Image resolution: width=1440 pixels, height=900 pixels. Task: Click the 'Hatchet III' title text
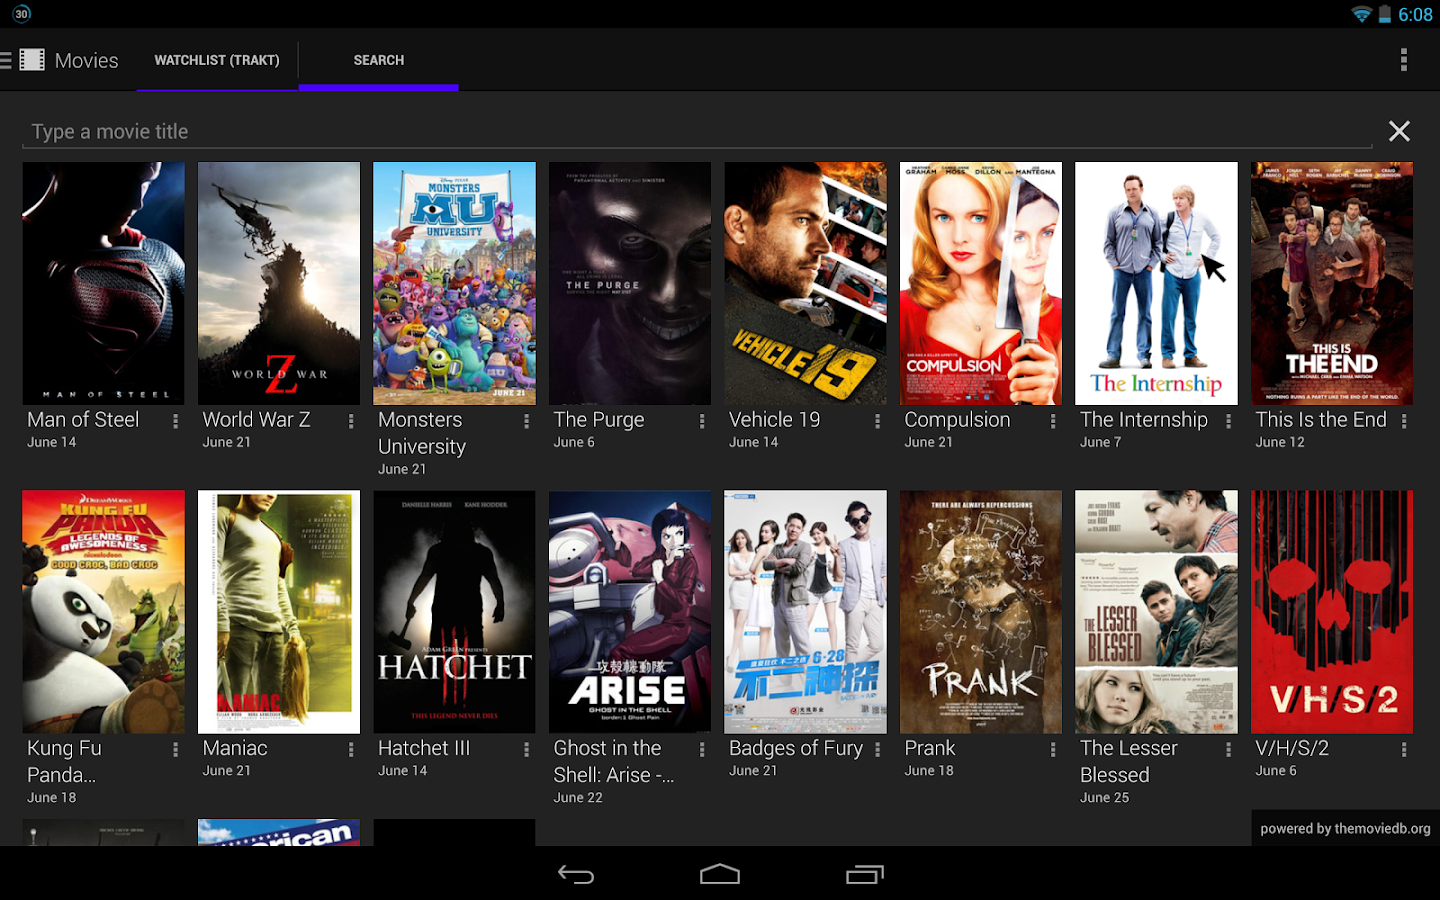pos(424,748)
